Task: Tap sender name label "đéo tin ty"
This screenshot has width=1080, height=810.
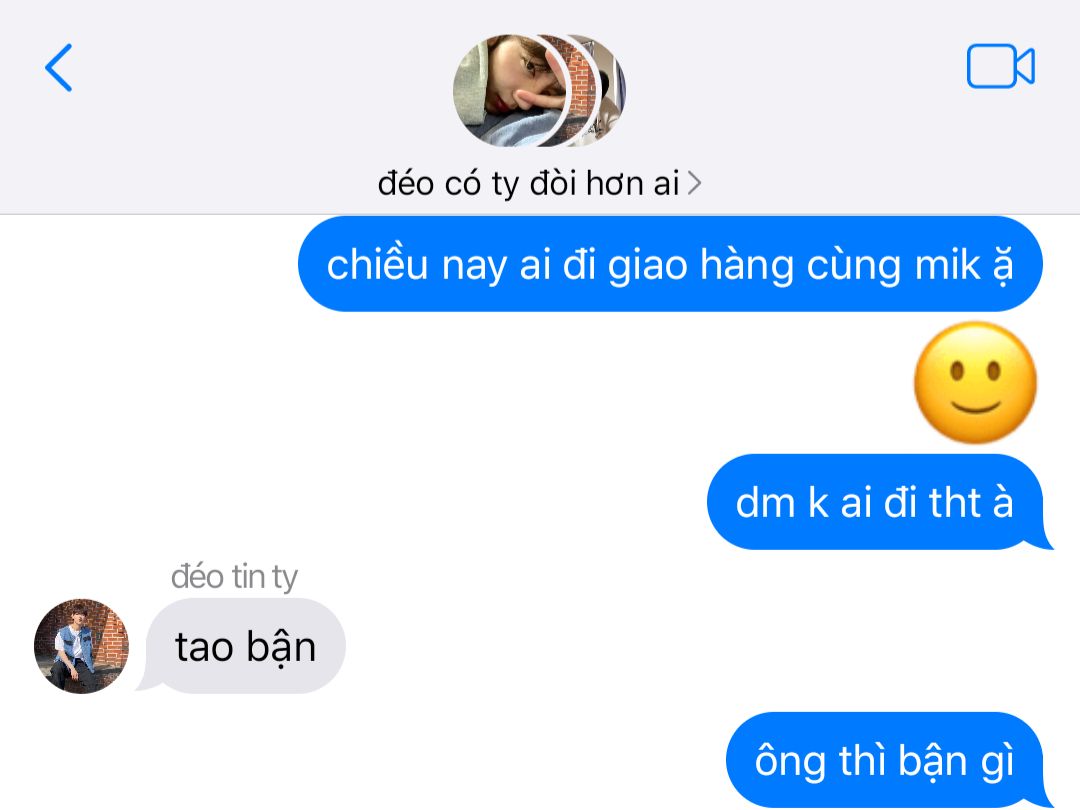Action: pos(234,577)
